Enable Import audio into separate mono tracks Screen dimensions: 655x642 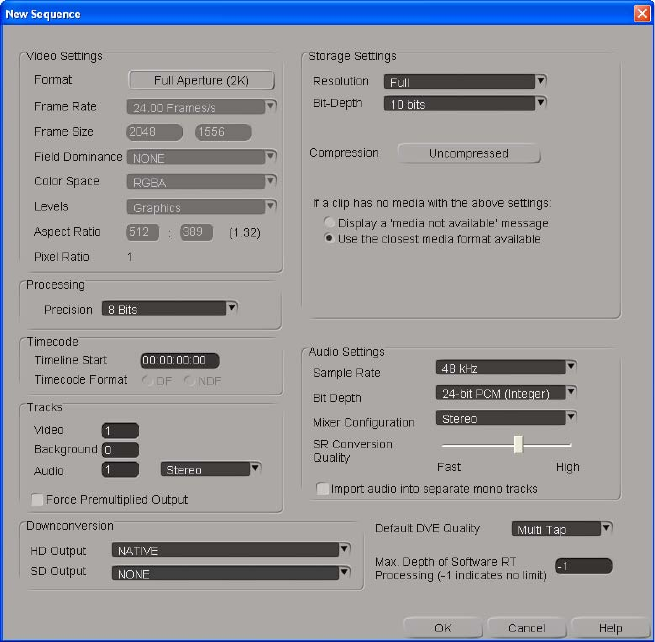[322, 489]
